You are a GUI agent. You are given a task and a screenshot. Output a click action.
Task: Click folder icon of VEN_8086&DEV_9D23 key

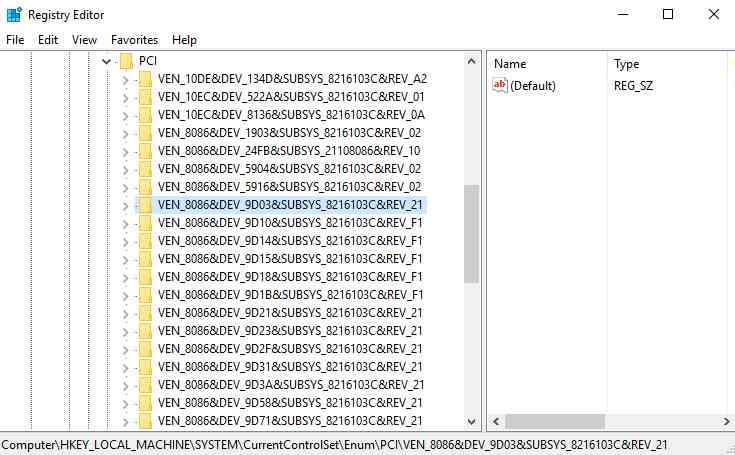tap(145, 331)
